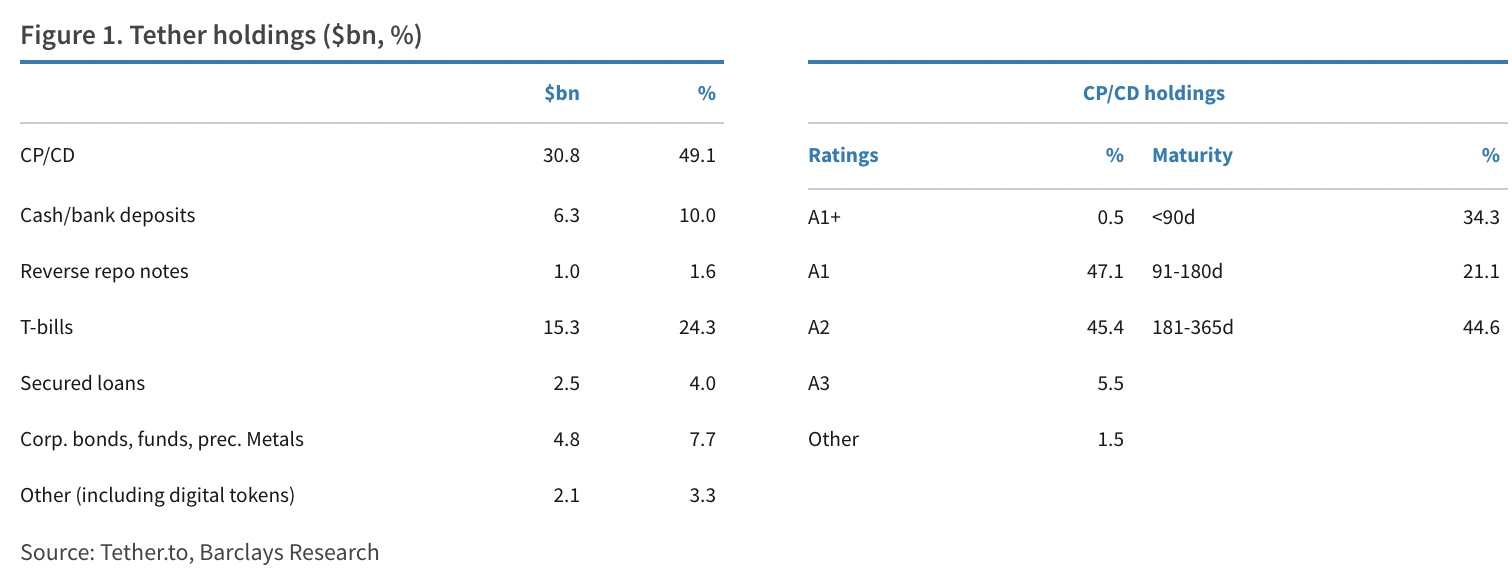Click Corp. bonds, funds, prec. Metals row
The width and height of the screenshot is (1512, 572).
coord(162,439)
